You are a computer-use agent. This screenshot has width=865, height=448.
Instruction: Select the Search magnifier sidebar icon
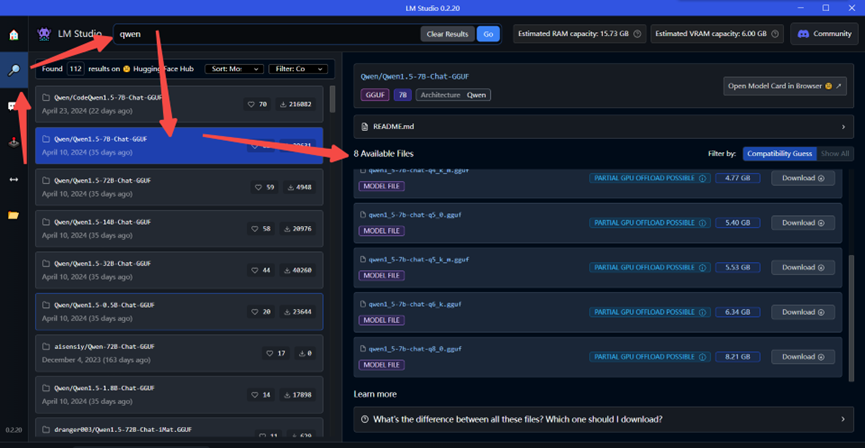[13, 70]
